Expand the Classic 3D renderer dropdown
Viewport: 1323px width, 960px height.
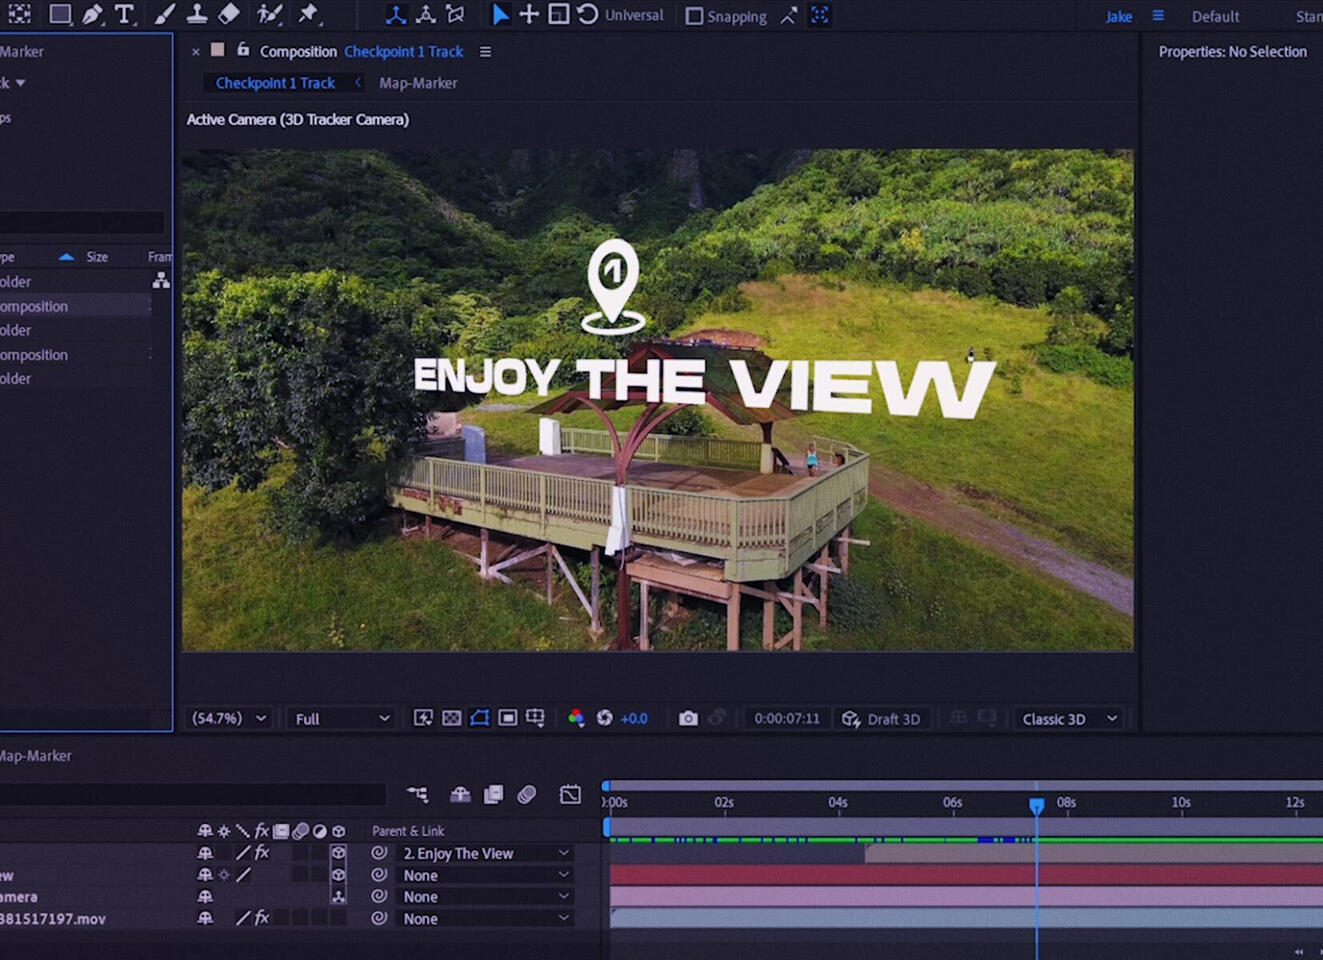[x=1068, y=718]
